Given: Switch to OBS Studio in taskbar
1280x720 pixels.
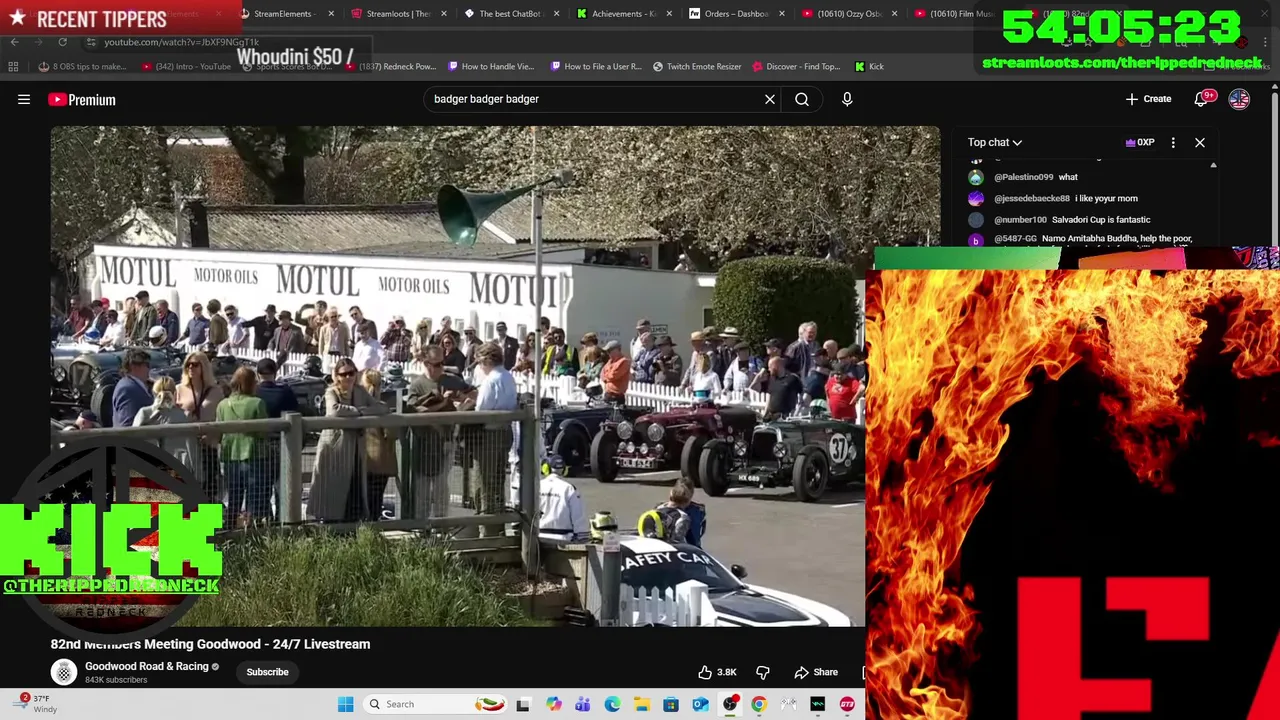Looking at the screenshot, I should point(730,704).
